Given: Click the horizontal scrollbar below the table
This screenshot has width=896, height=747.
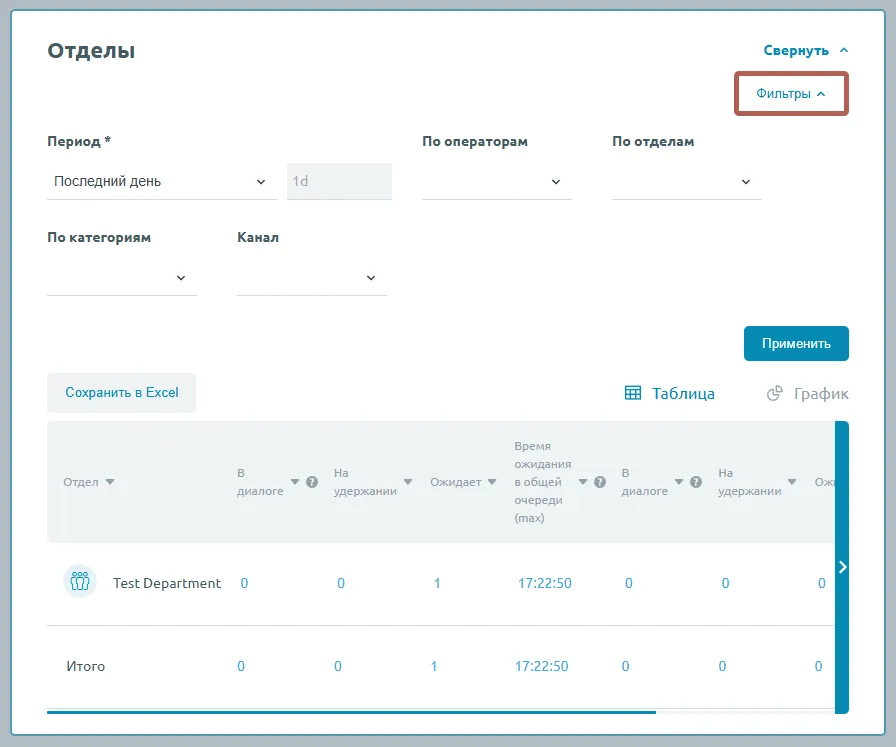Looking at the screenshot, I should (350, 712).
